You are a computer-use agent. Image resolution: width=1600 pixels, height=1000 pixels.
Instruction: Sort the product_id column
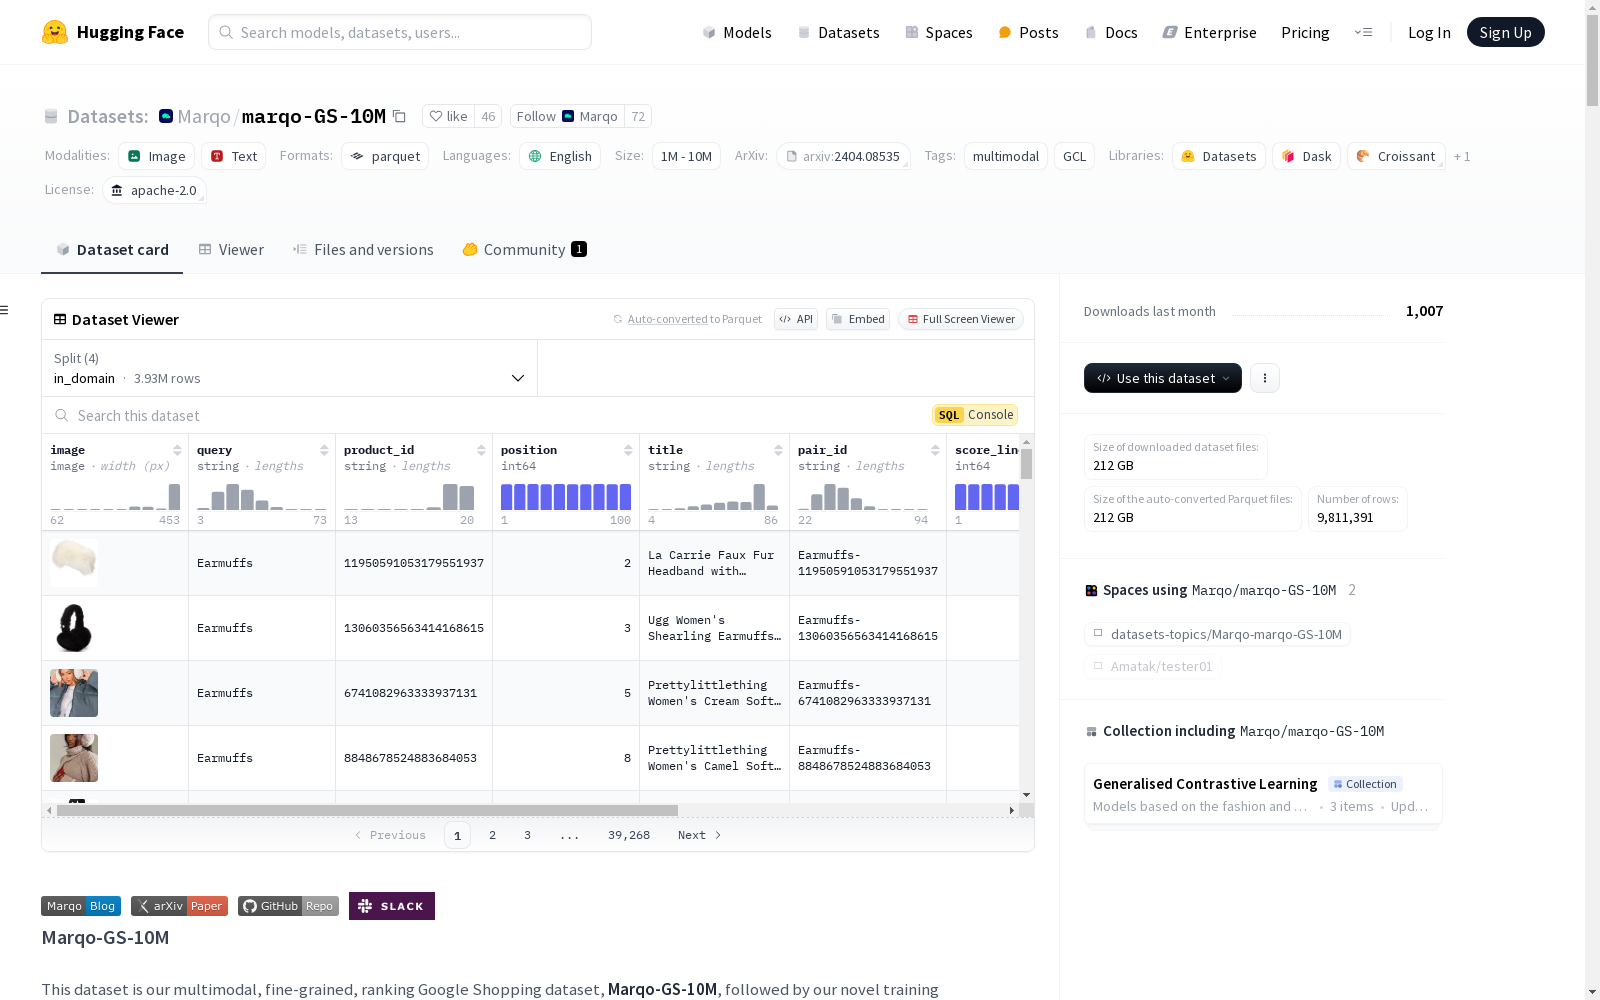481,450
